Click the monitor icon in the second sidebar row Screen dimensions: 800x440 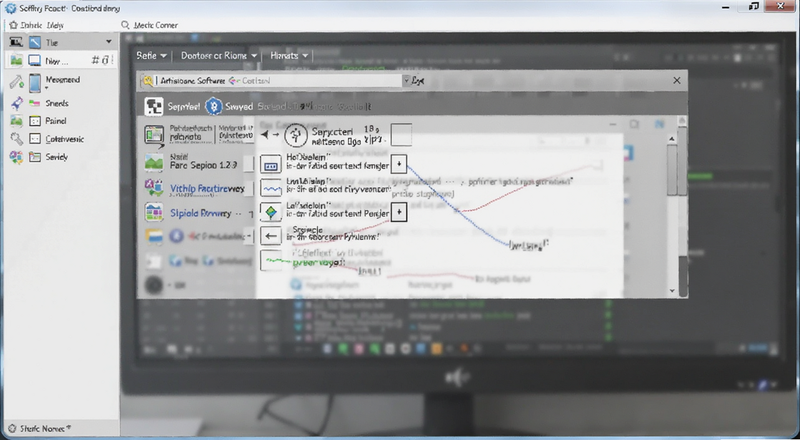tap(35, 61)
